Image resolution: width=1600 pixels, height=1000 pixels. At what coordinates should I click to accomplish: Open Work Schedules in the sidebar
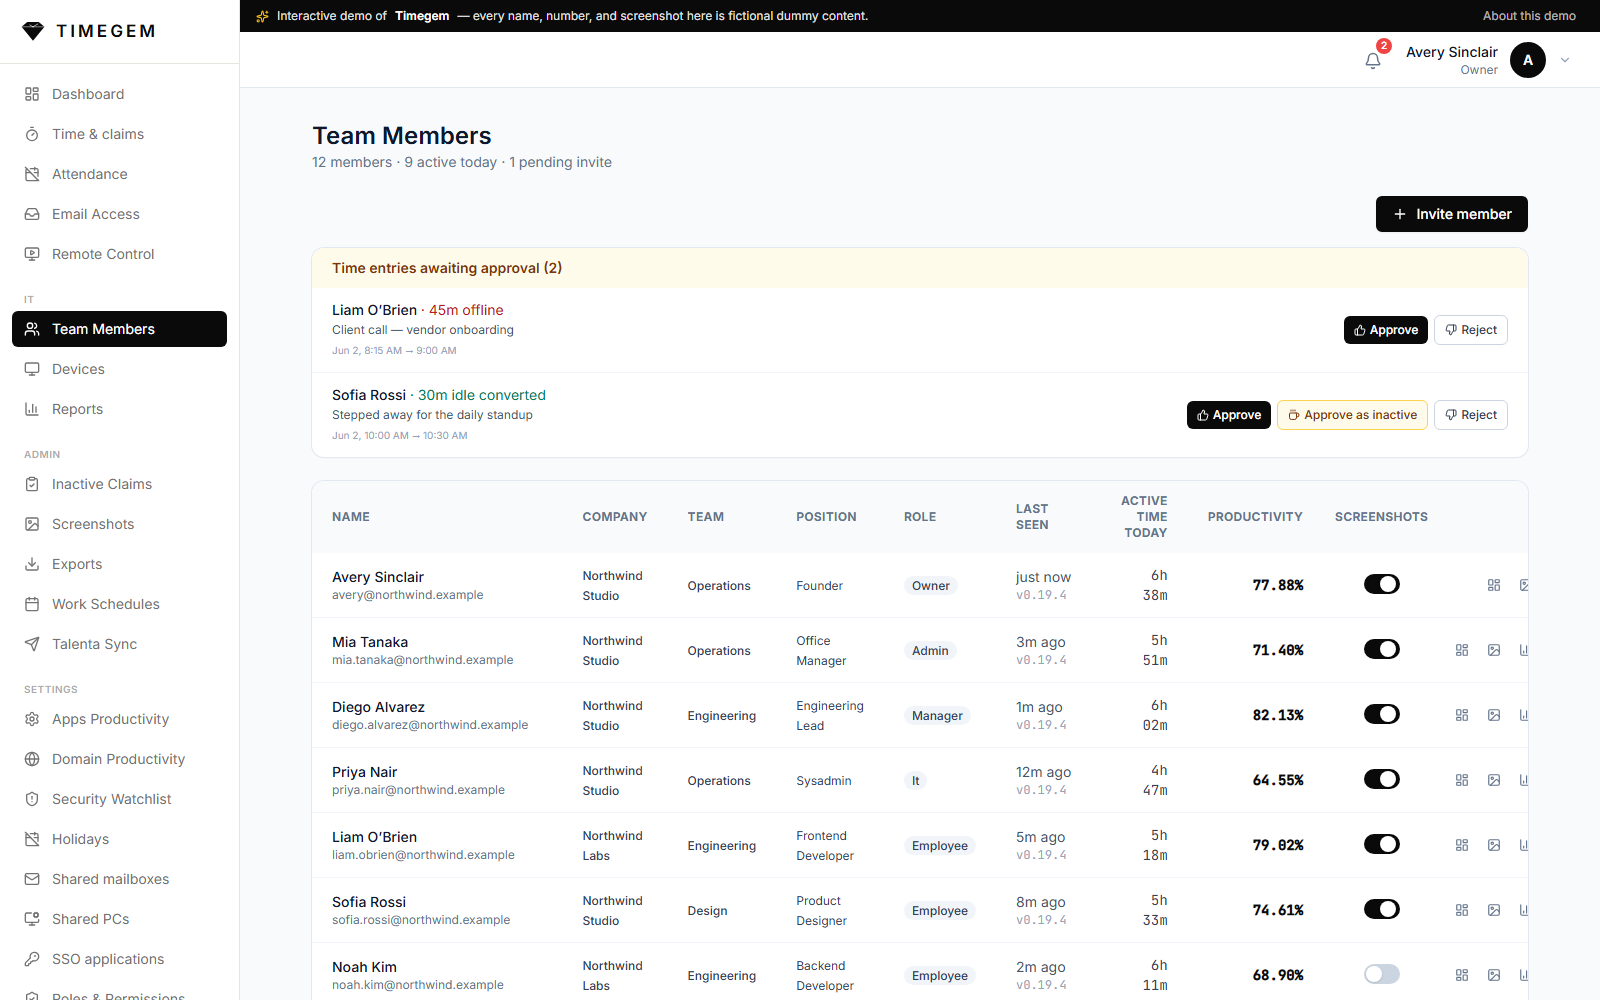(119, 604)
